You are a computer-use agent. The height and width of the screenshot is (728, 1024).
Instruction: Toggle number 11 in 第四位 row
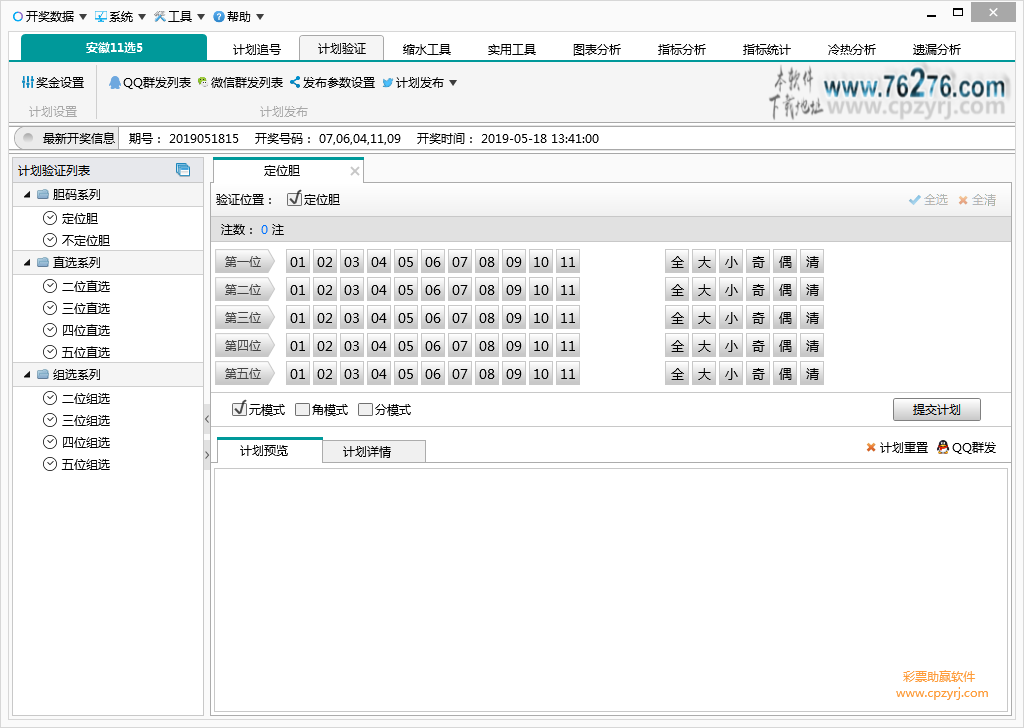tap(568, 346)
